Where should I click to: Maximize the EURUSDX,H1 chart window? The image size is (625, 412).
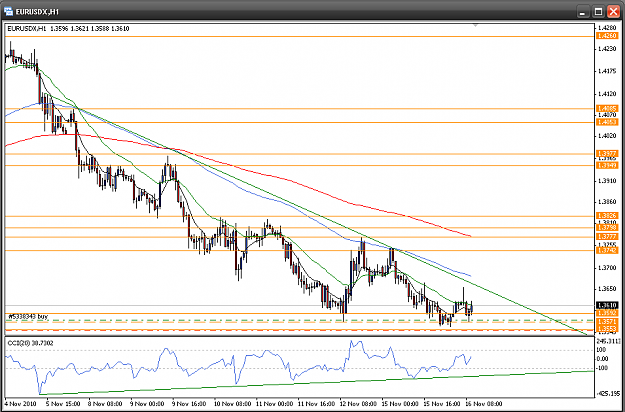click(x=598, y=12)
